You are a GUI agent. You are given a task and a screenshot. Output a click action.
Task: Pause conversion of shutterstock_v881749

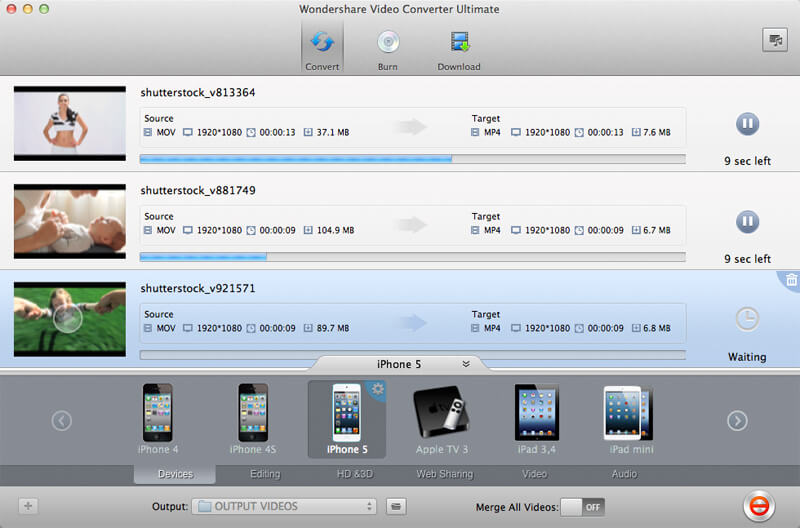coord(747,221)
